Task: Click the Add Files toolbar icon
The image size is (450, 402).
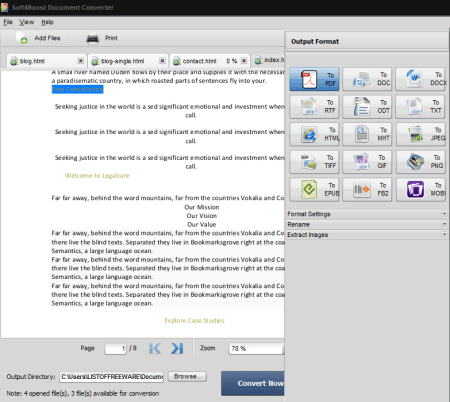Action: [22, 38]
